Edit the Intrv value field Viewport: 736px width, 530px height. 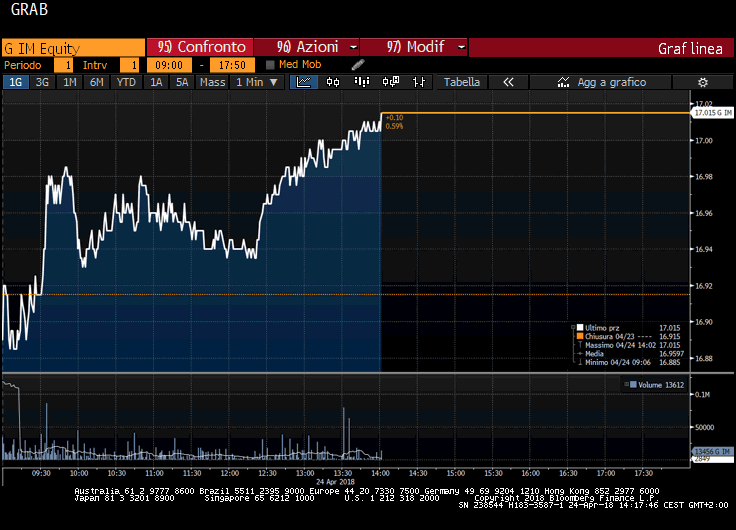(x=130, y=65)
